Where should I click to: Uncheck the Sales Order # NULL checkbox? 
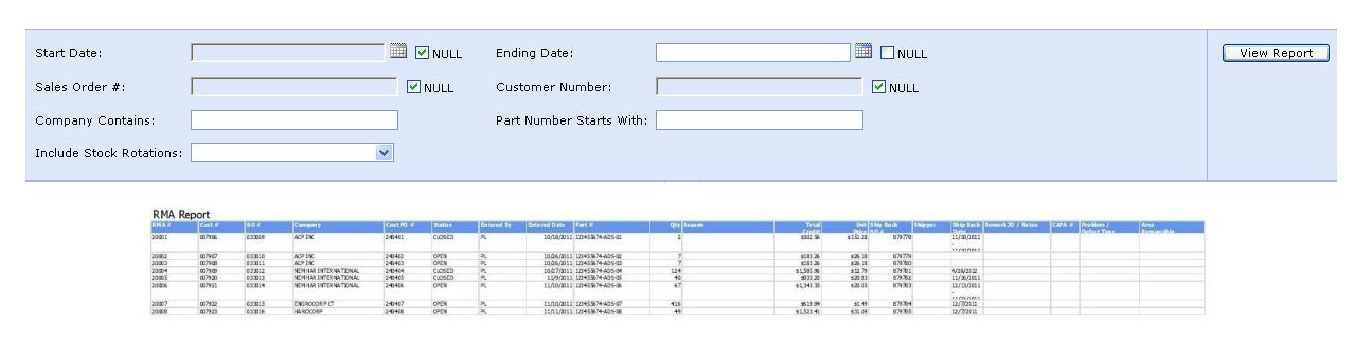415,87
